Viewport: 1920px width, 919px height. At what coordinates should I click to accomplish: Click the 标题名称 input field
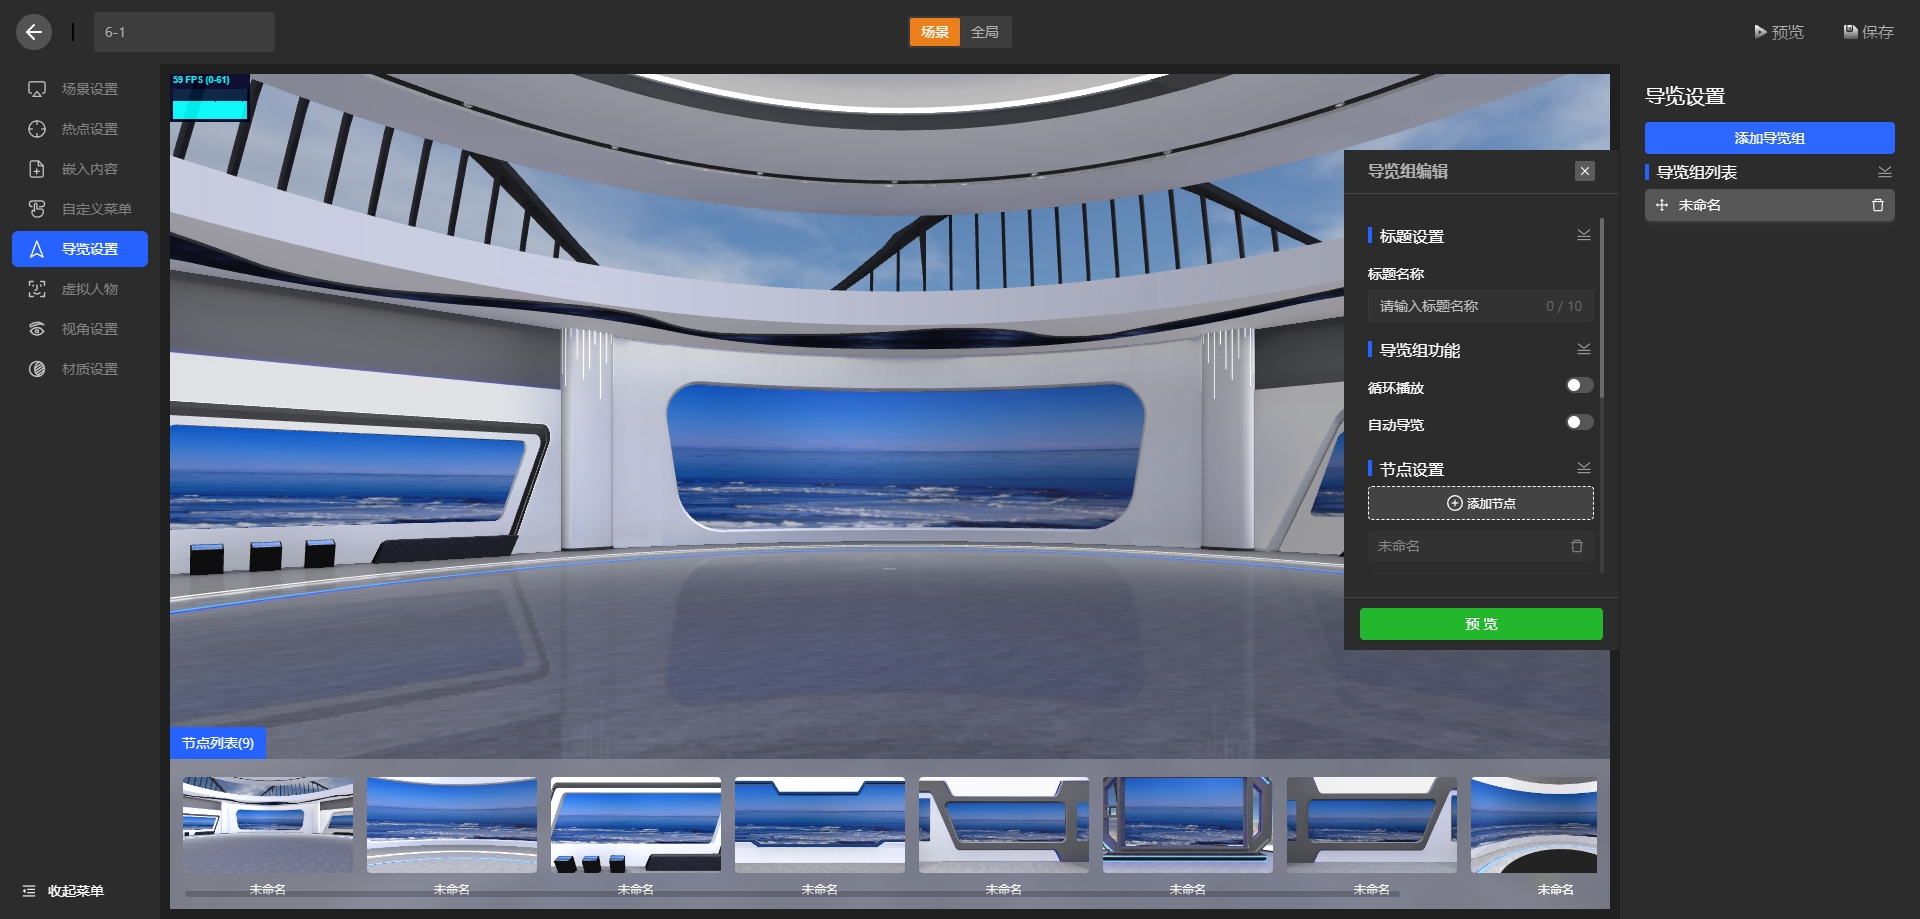(x=1460, y=306)
